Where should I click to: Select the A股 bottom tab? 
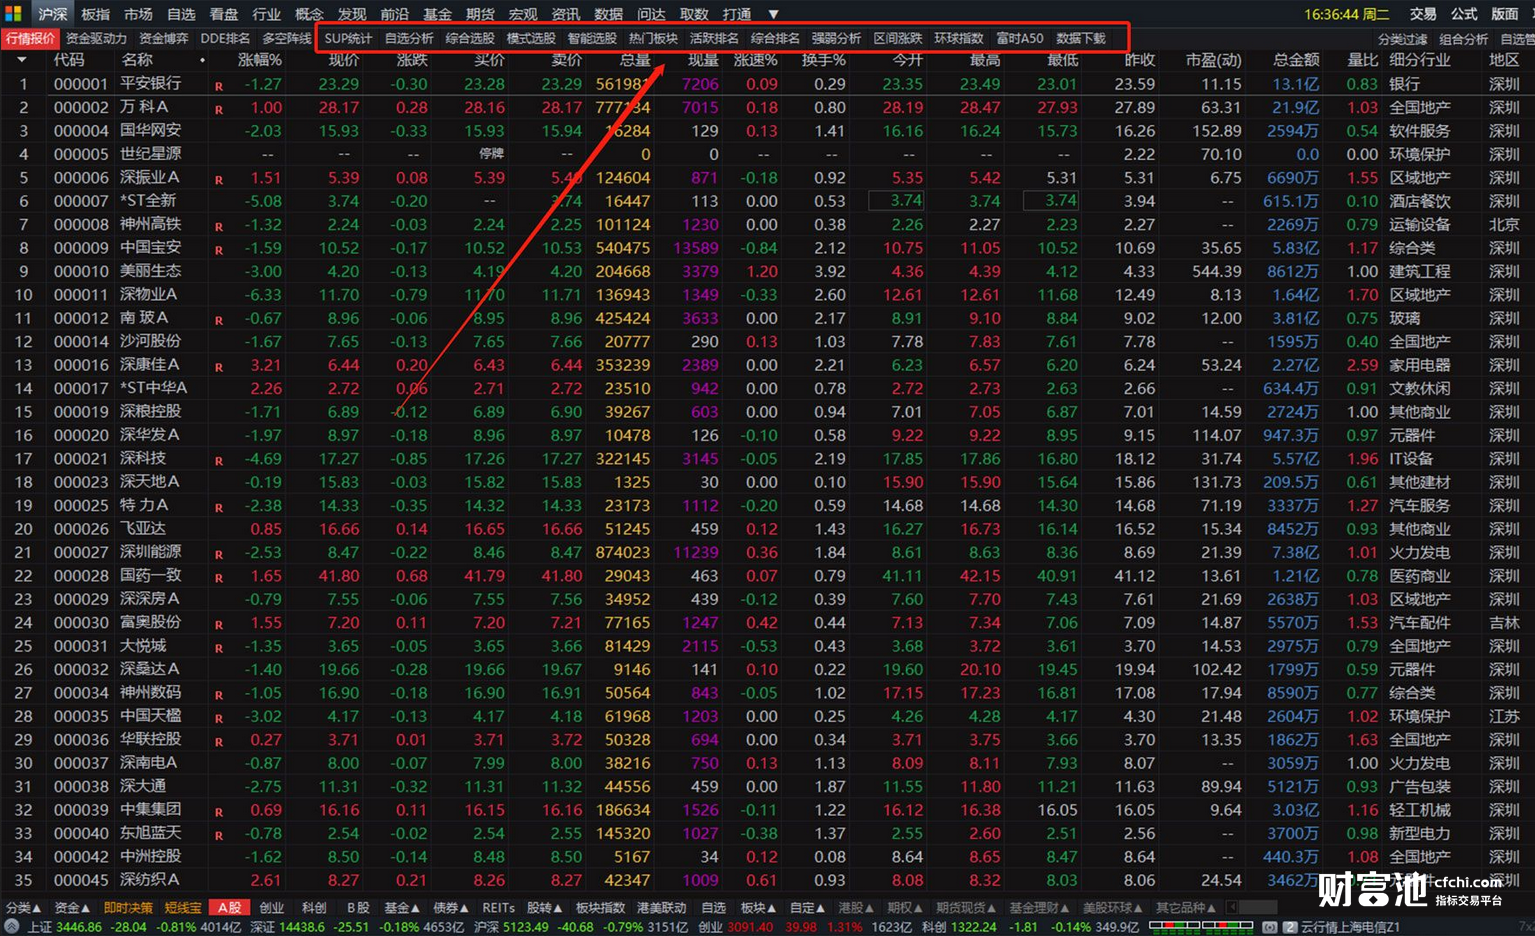(230, 907)
